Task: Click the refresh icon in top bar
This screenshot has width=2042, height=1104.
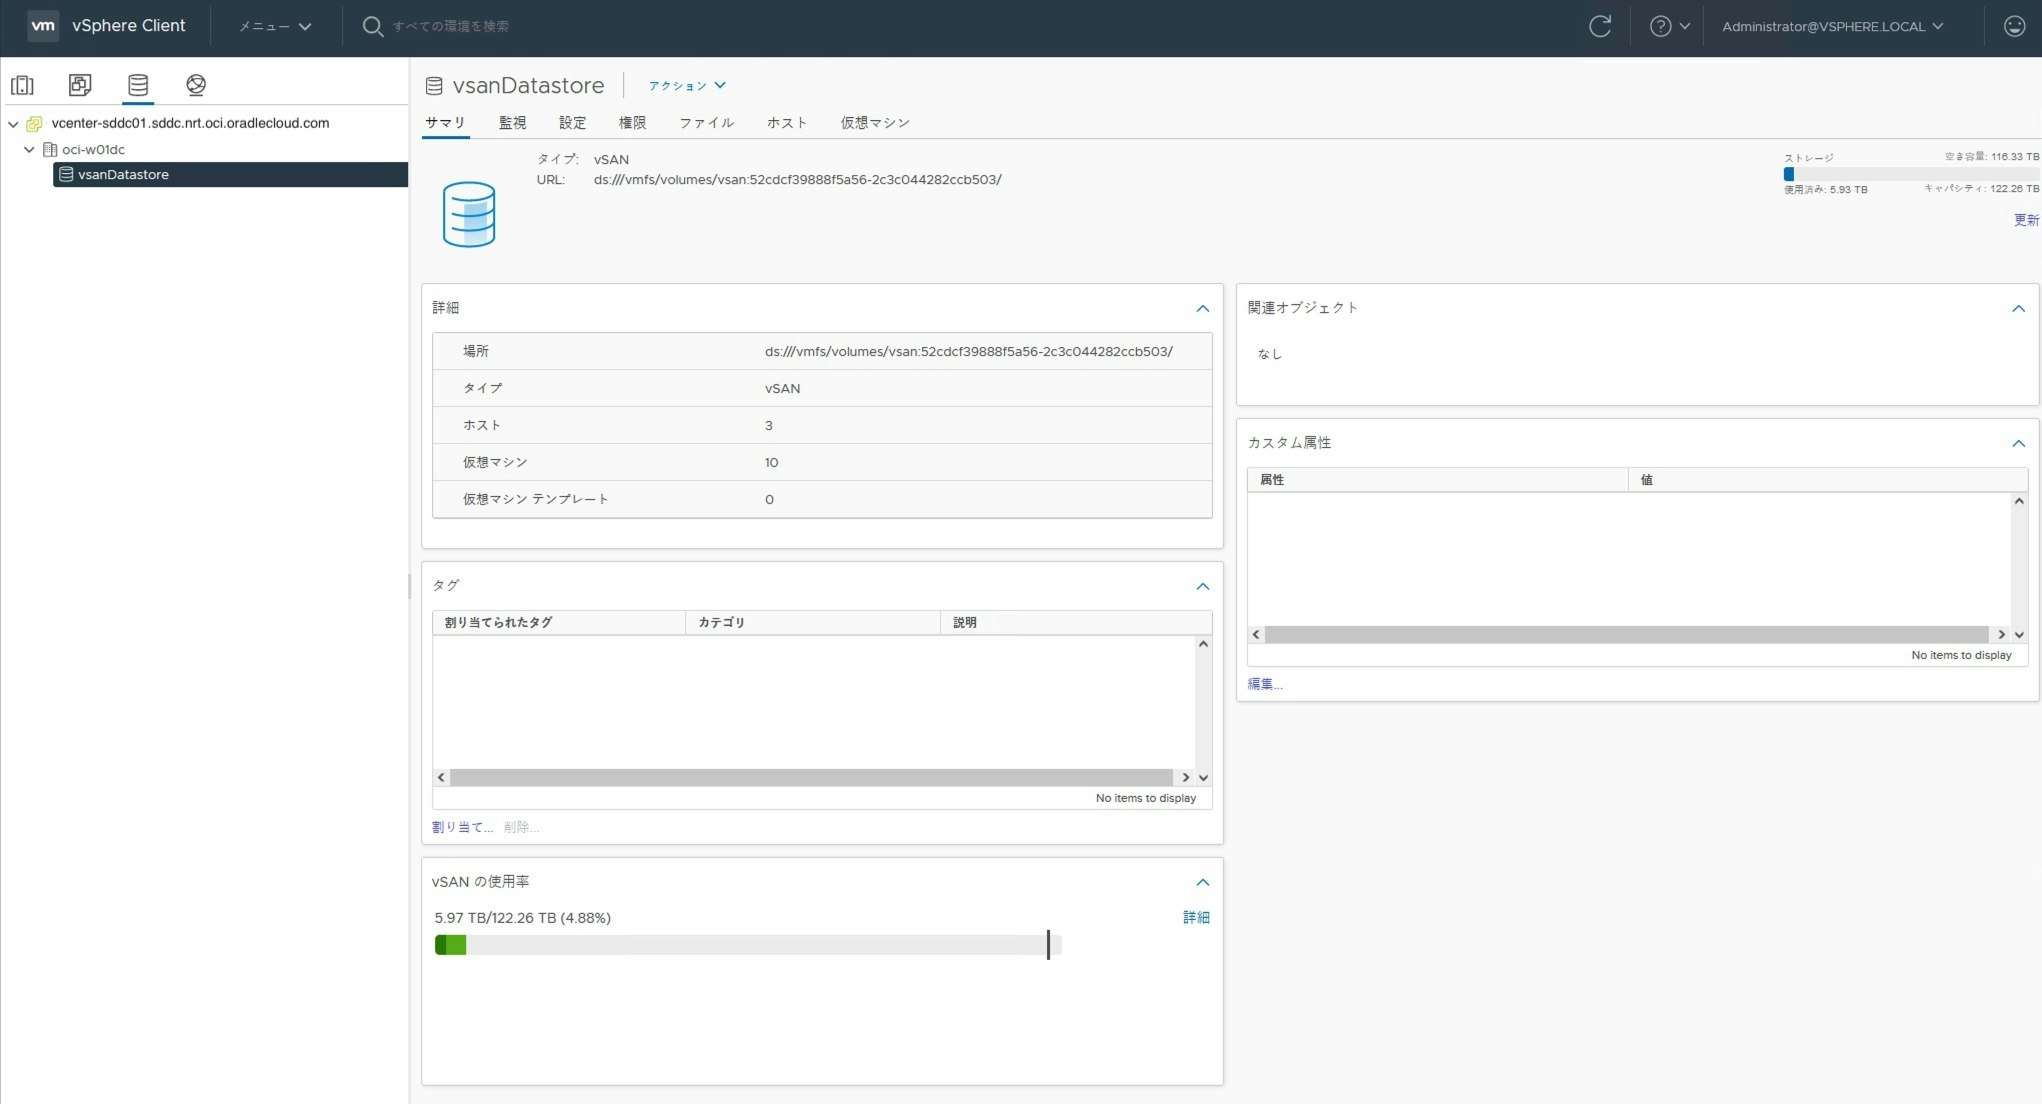Action: click(1600, 27)
